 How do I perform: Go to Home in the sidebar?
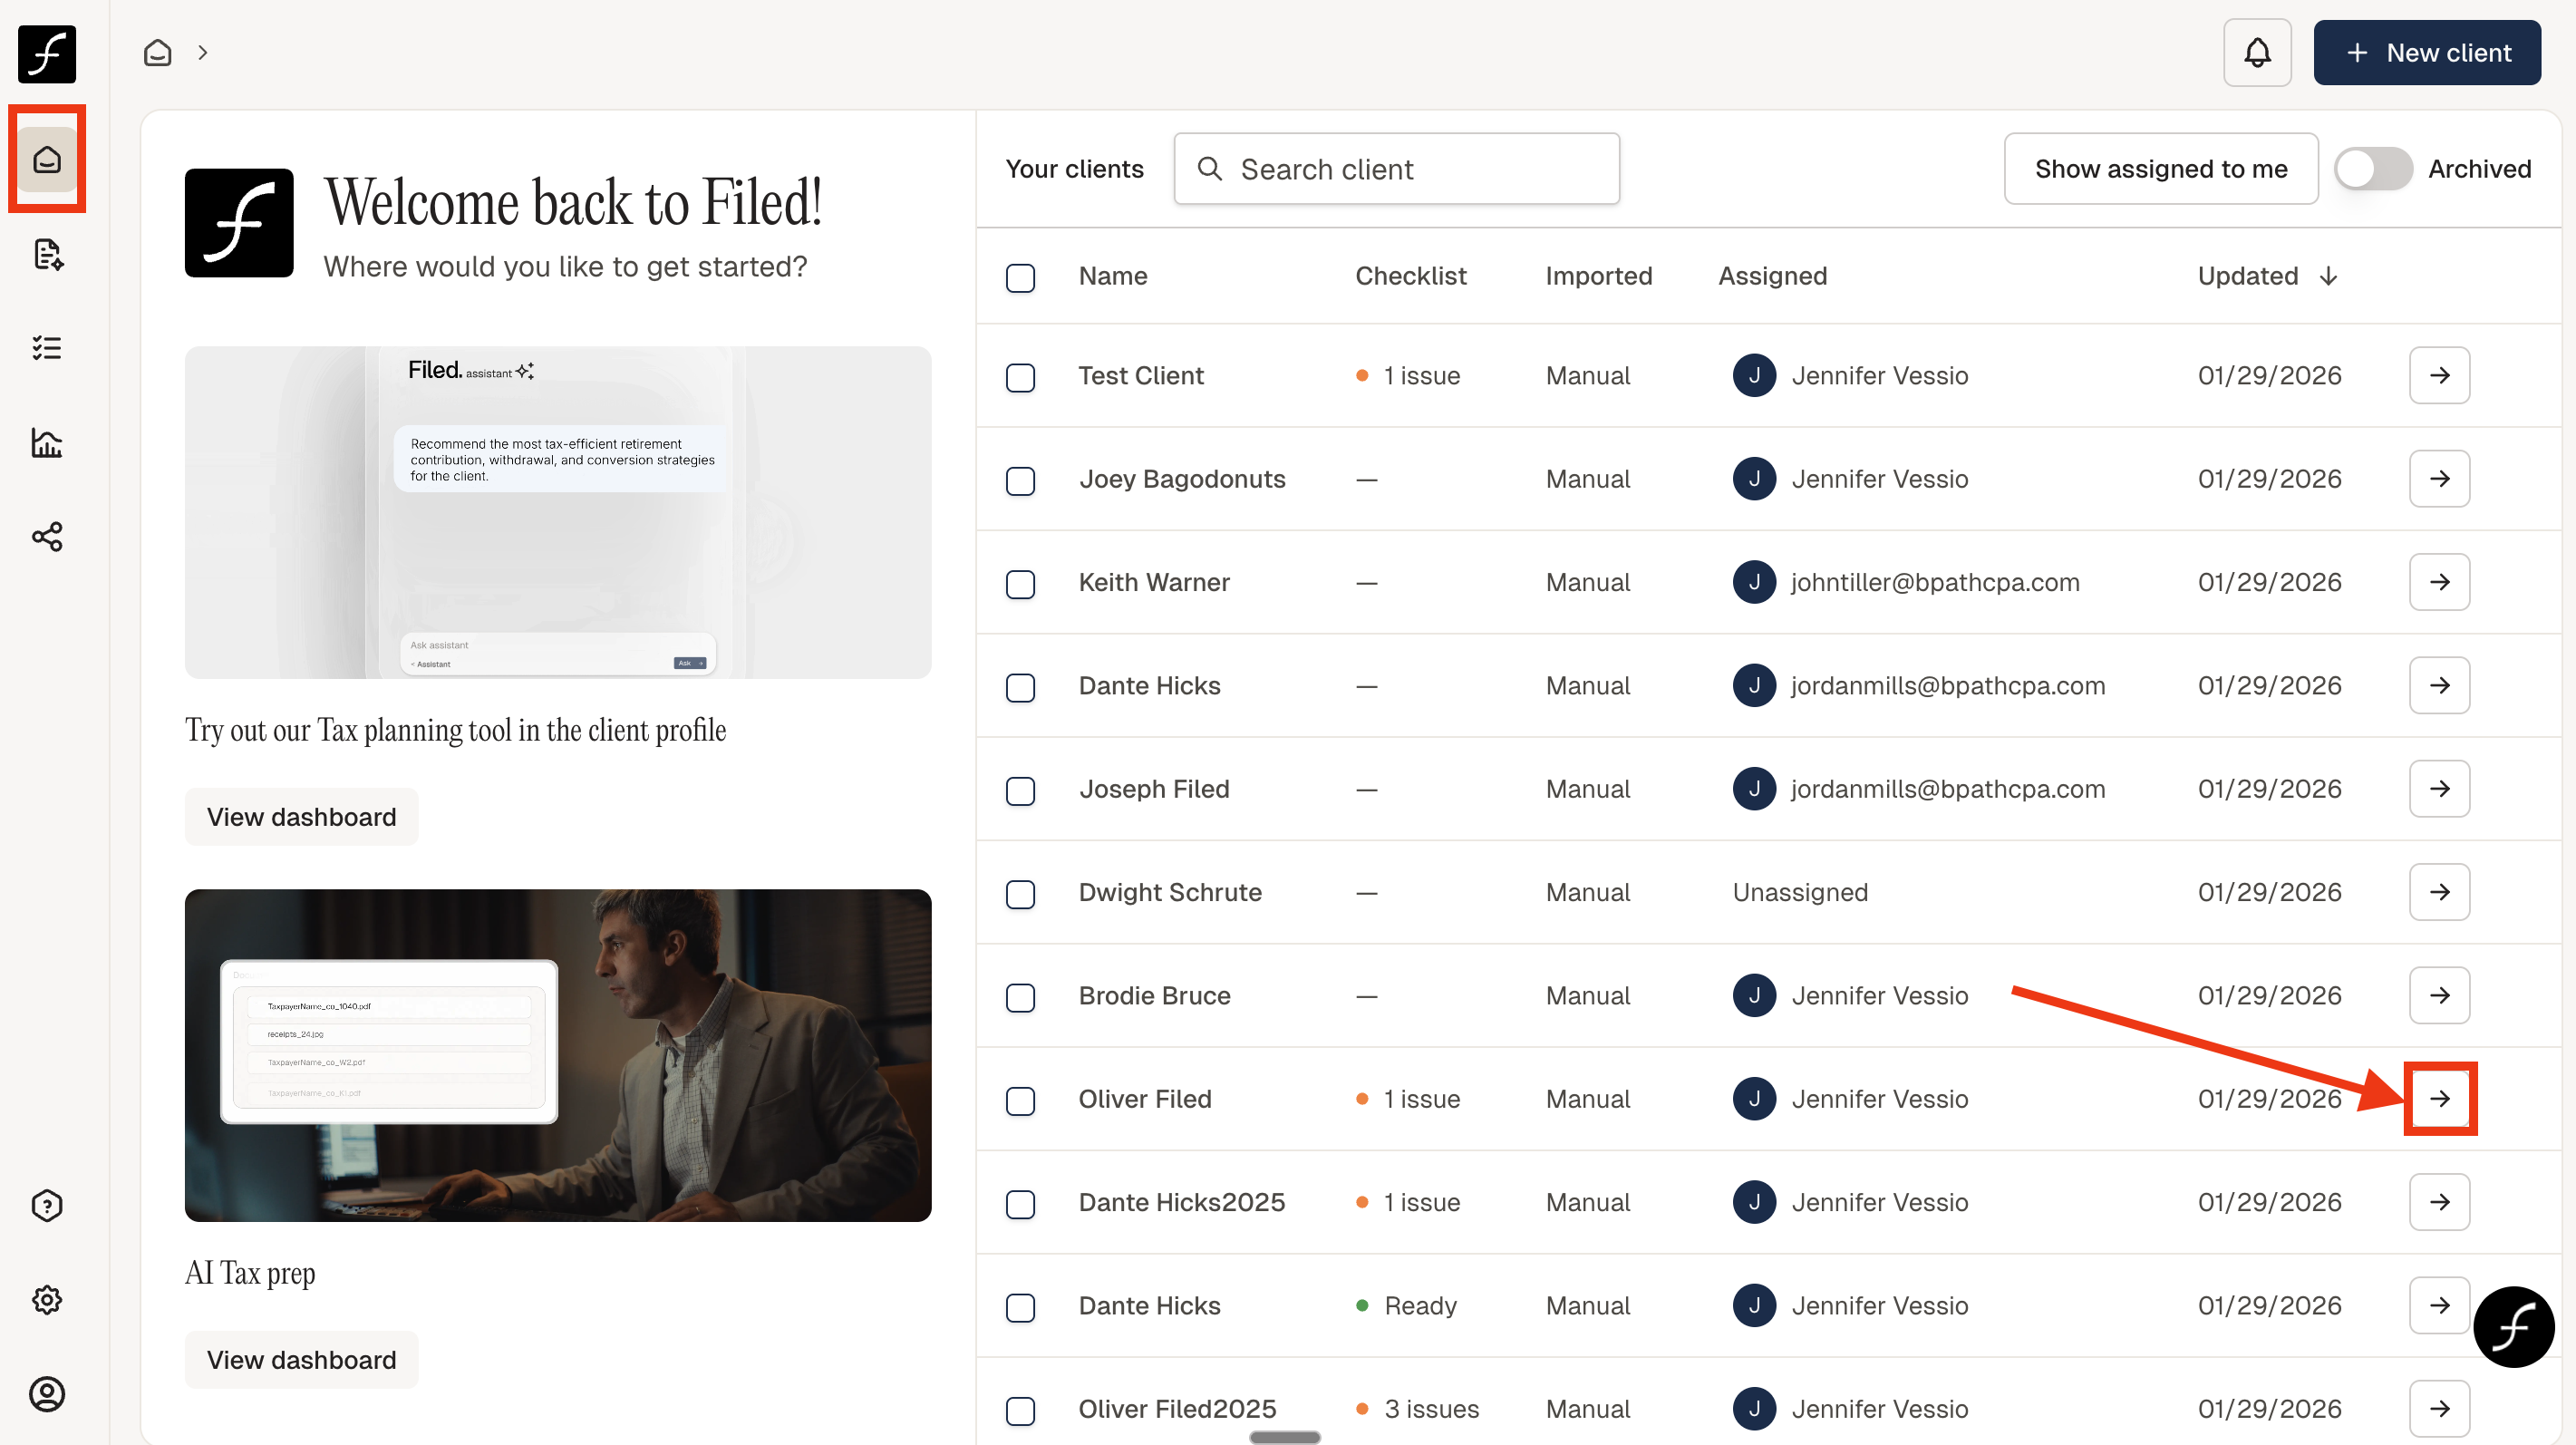tap(47, 159)
